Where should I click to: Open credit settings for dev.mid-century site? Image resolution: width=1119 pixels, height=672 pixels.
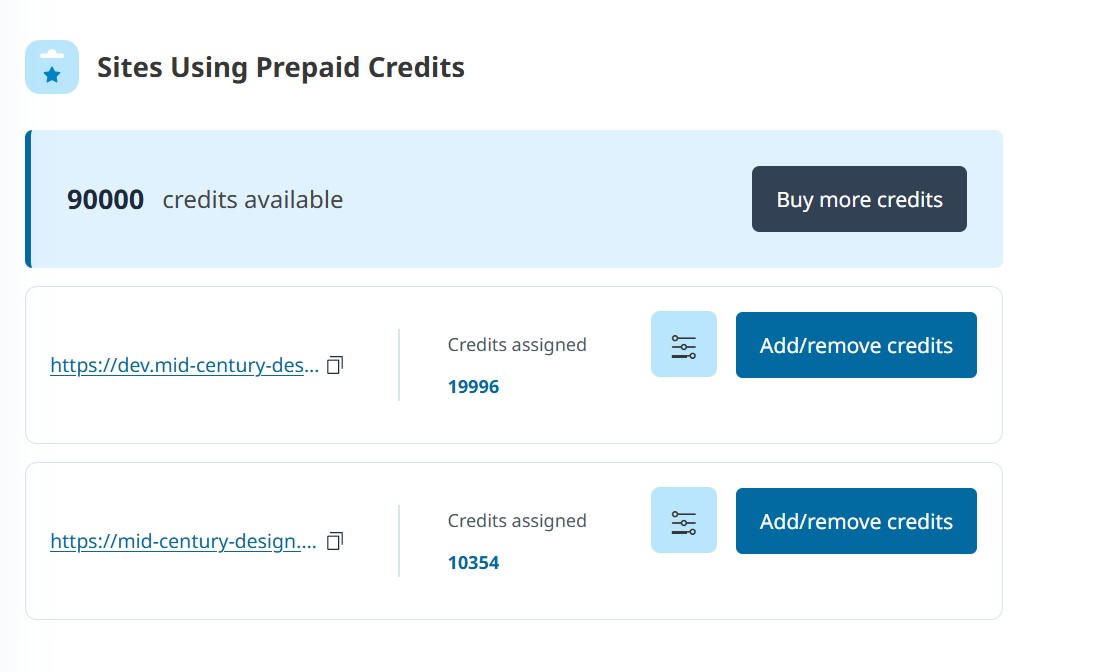684,345
